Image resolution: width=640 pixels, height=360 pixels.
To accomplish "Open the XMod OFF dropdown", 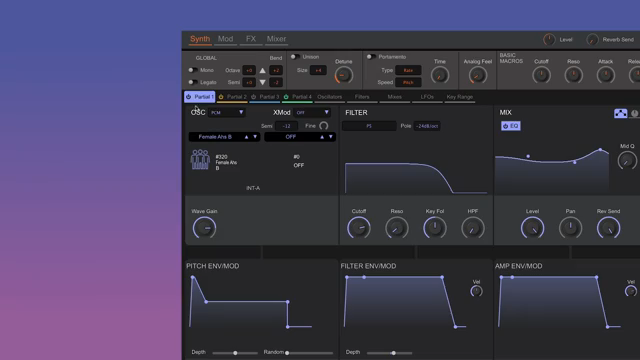I will [312, 112].
